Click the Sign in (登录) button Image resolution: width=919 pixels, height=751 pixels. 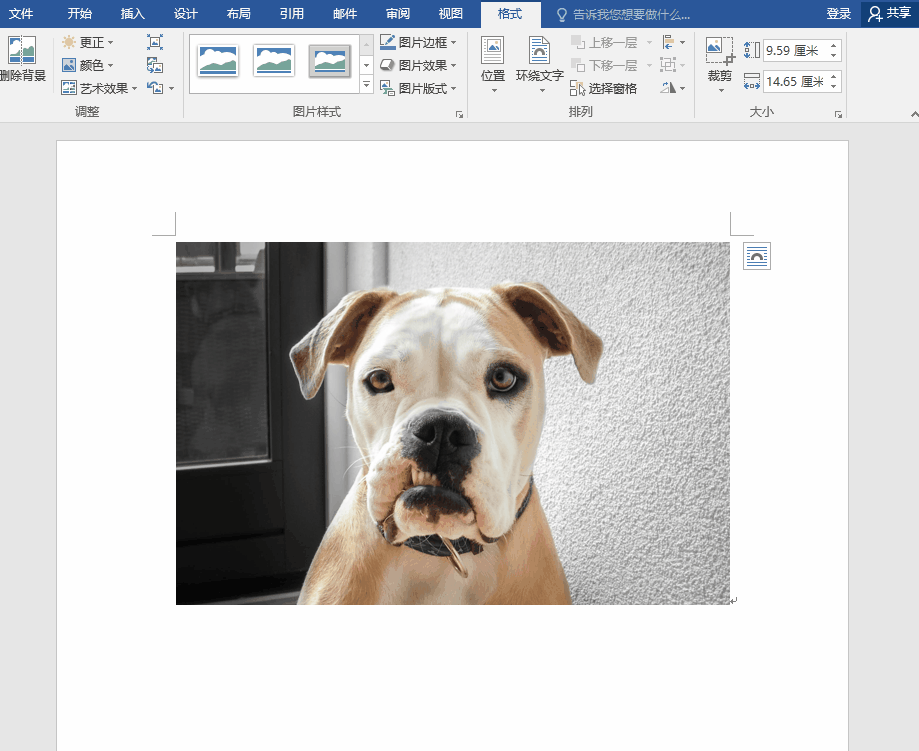[x=838, y=14]
